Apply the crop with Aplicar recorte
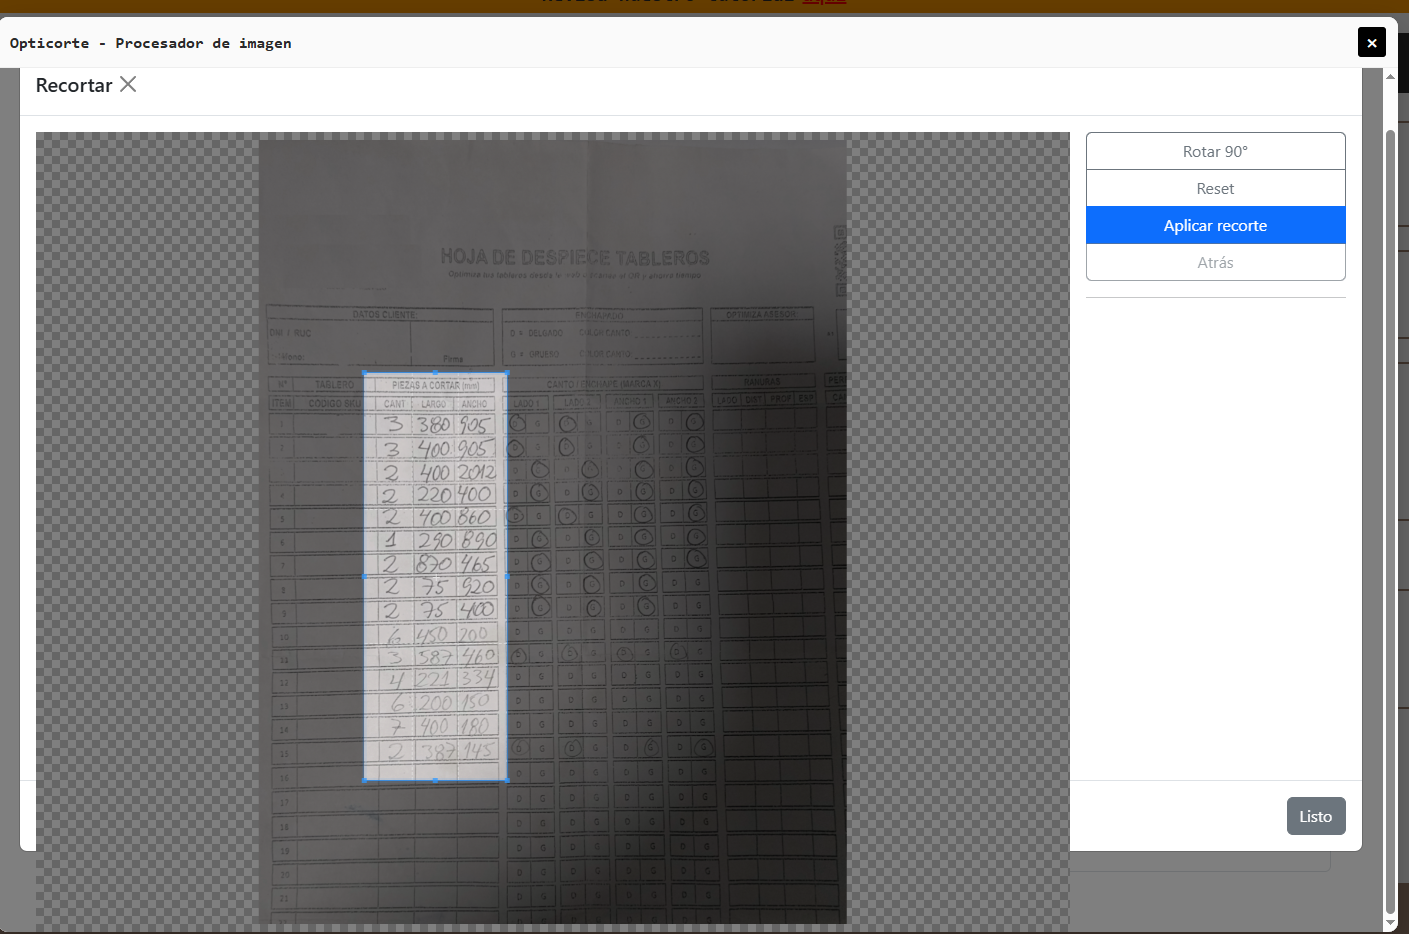Screen dimensions: 1409x934 coord(1215,225)
